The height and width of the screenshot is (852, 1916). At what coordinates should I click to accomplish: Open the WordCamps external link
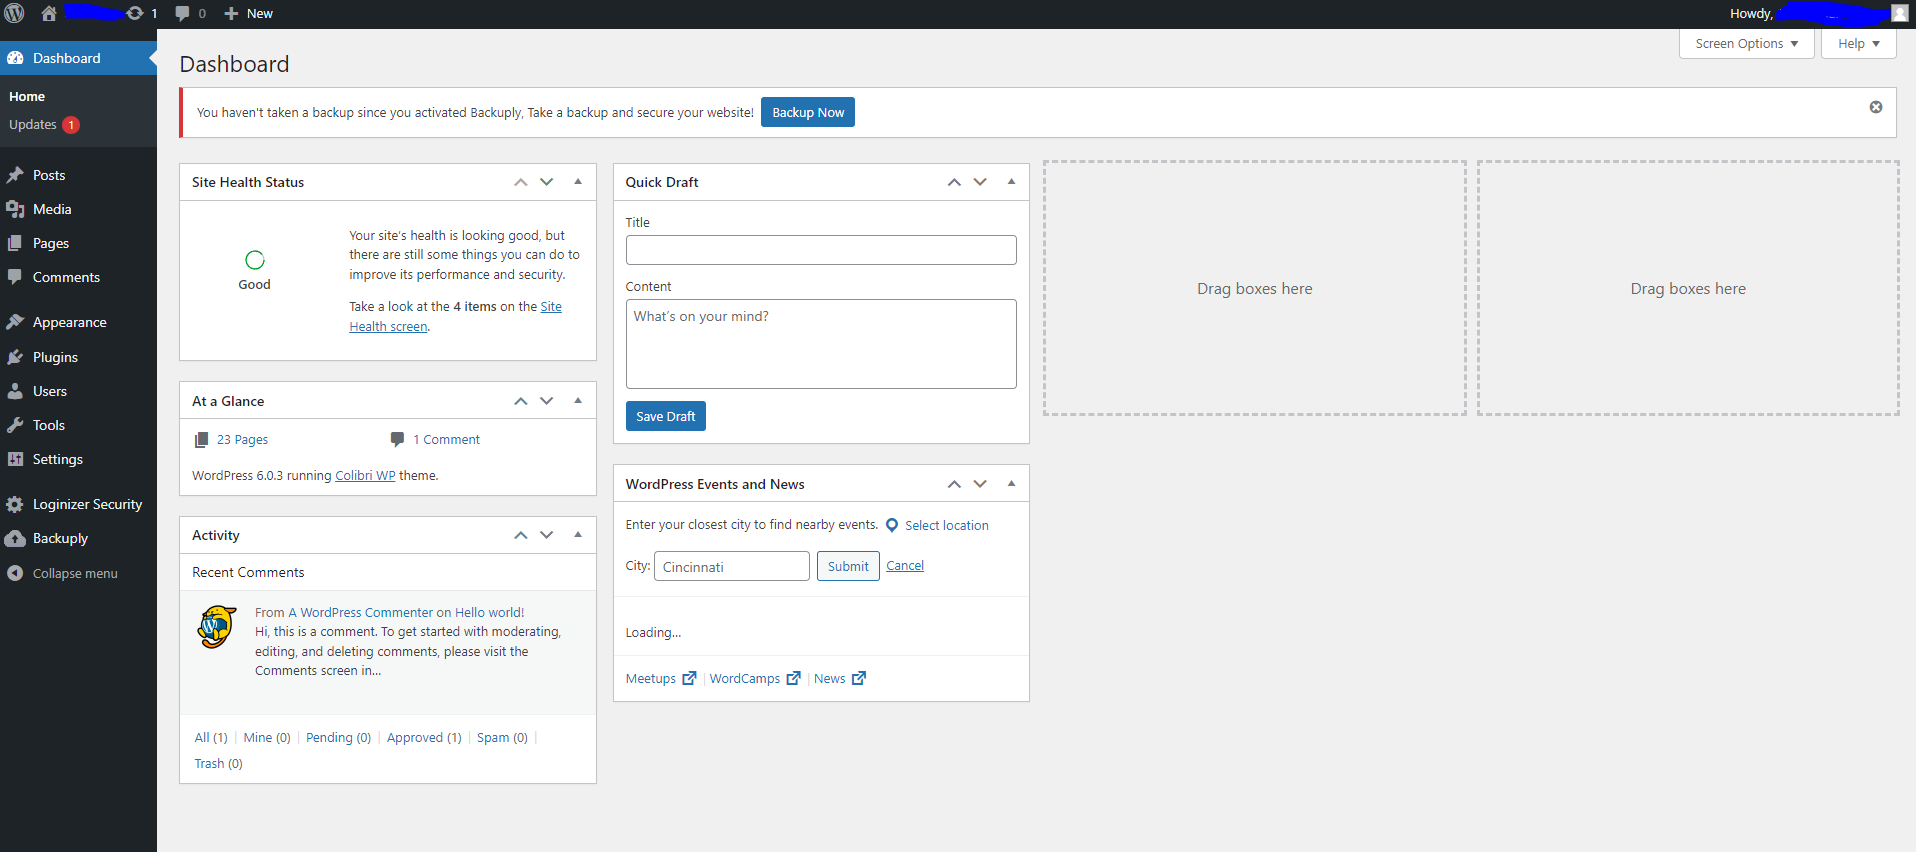755,679
